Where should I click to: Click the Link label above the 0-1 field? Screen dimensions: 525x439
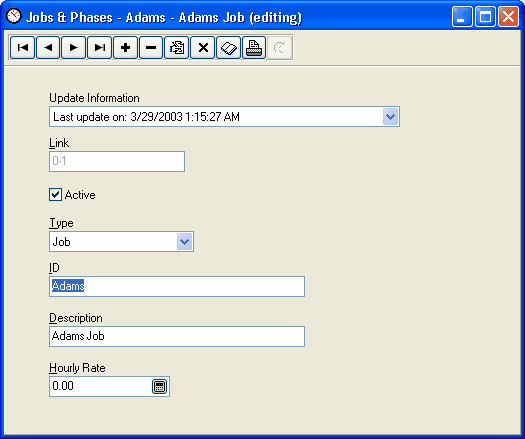(x=59, y=143)
